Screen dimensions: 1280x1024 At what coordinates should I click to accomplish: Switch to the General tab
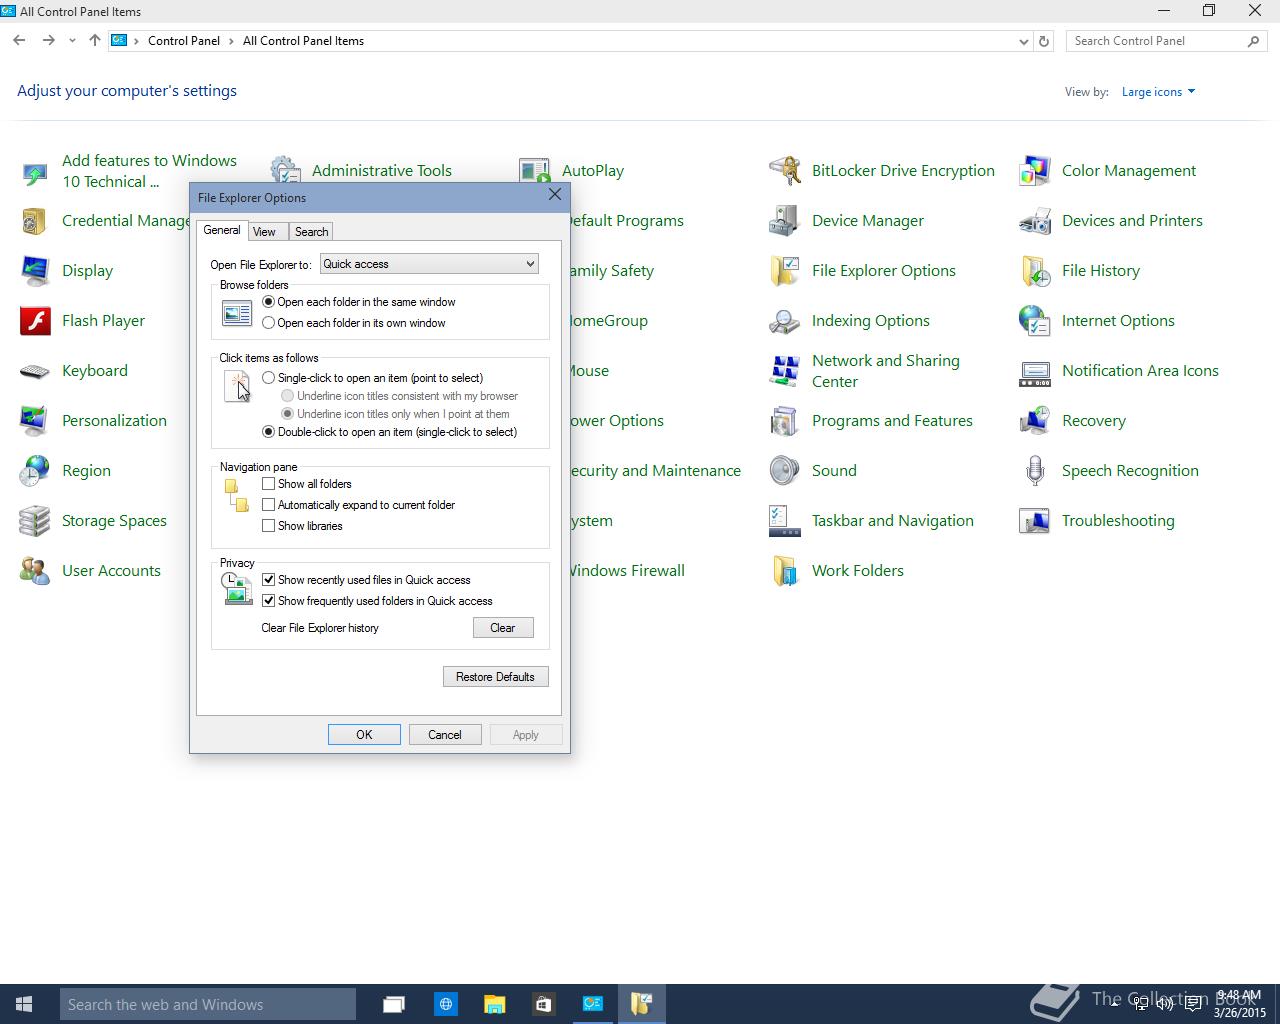tap(222, 230)
